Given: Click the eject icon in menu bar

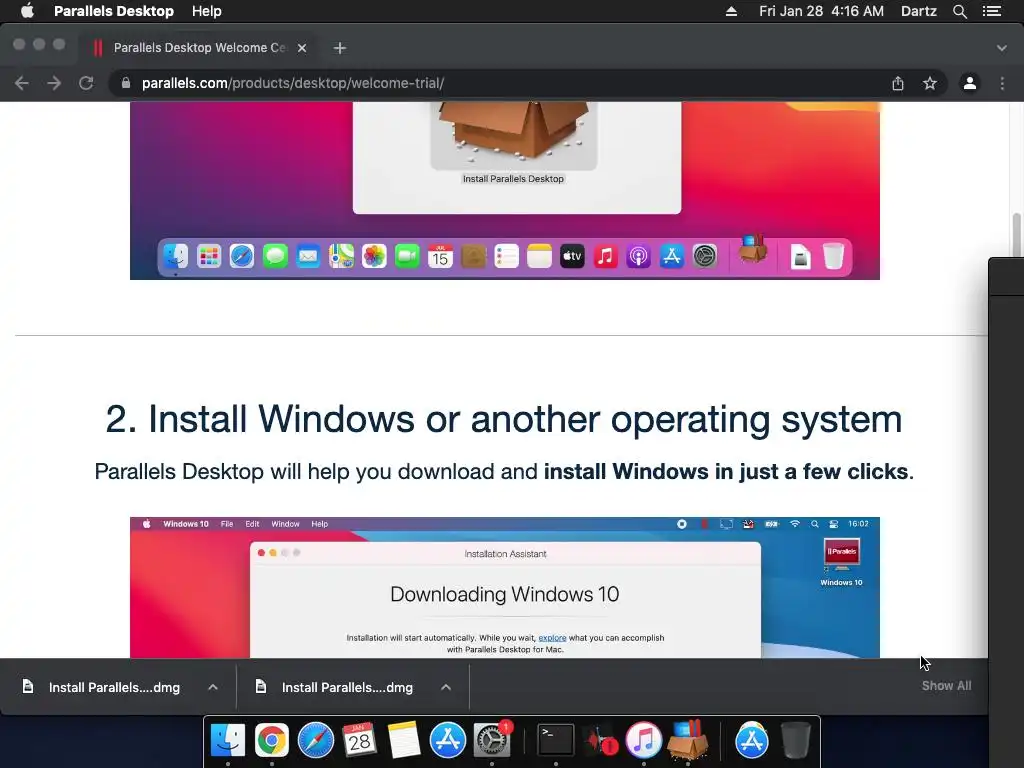Looking at the screenshot, I should [x=731, y=11].
